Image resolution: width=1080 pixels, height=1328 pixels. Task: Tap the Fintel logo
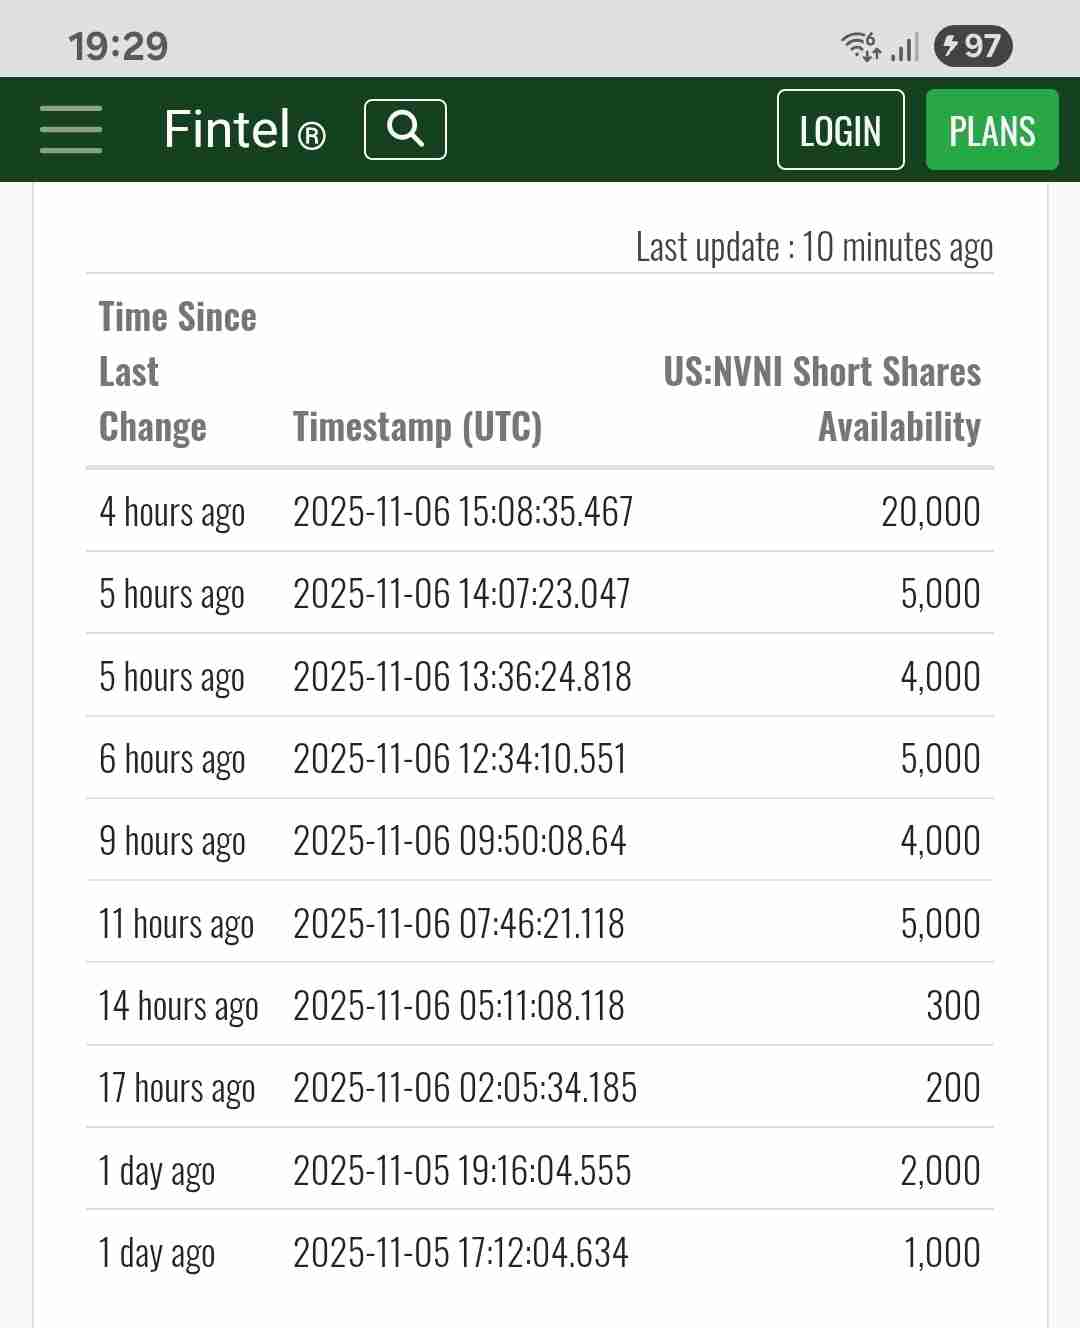[245, 130]
